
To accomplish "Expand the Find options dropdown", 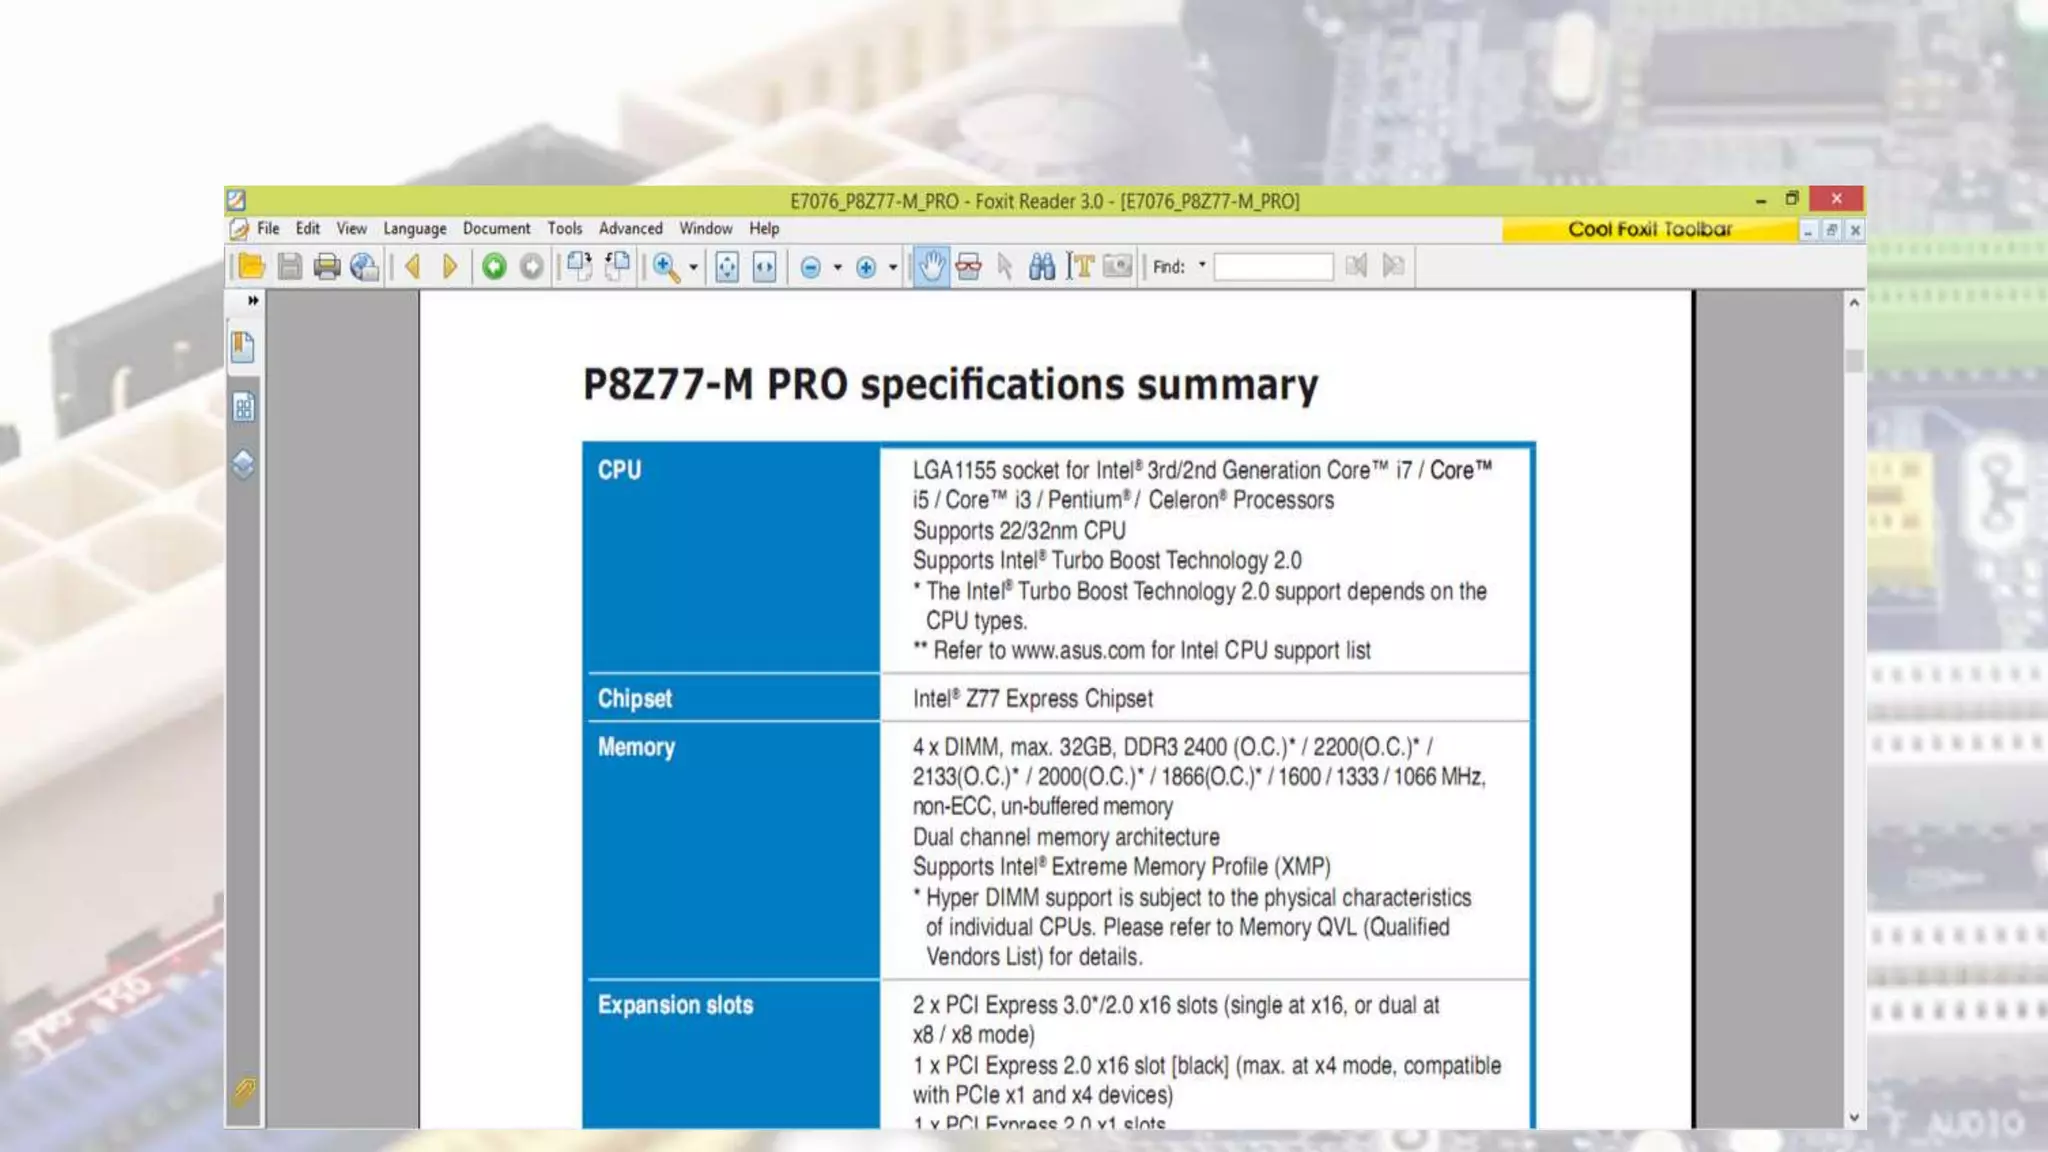I will click(x=1202, y=265).
